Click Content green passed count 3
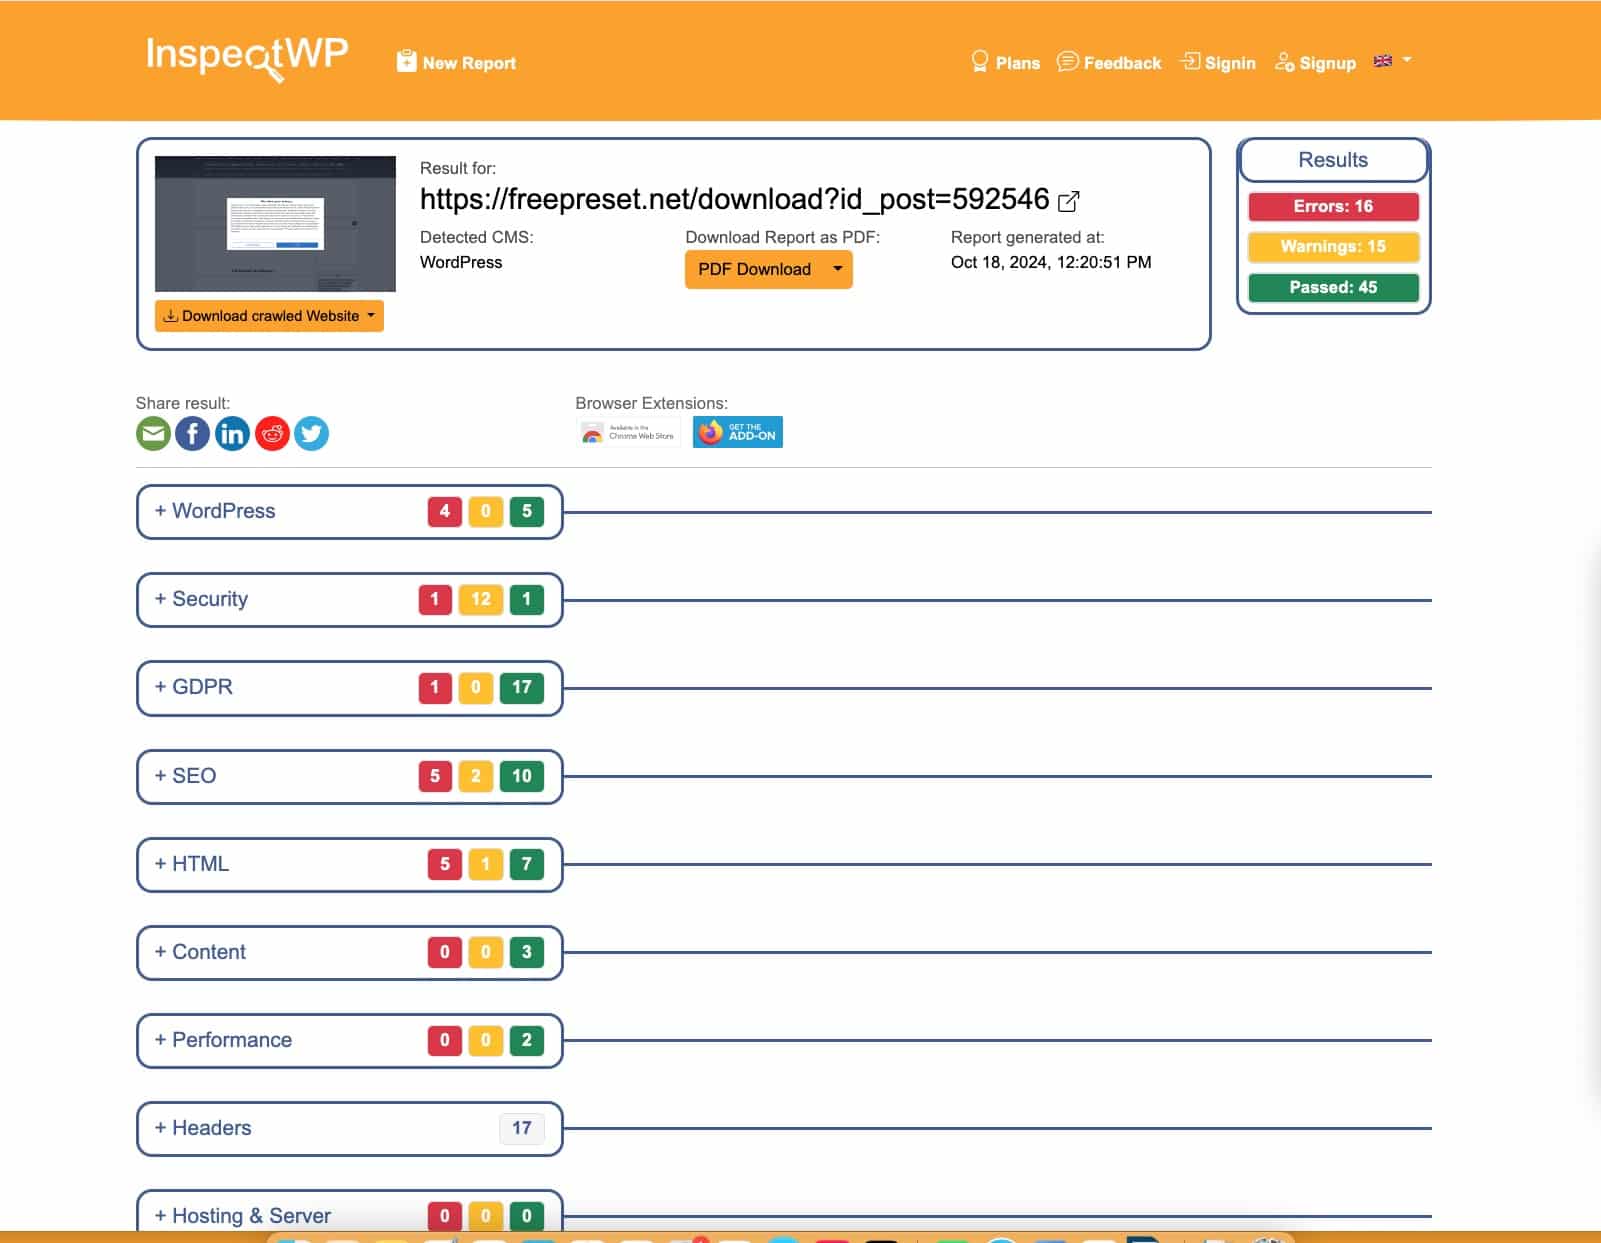Image resolution: width=1601 pixels, height=1243 pixels. pyautogui.click(x=527, y=952)
